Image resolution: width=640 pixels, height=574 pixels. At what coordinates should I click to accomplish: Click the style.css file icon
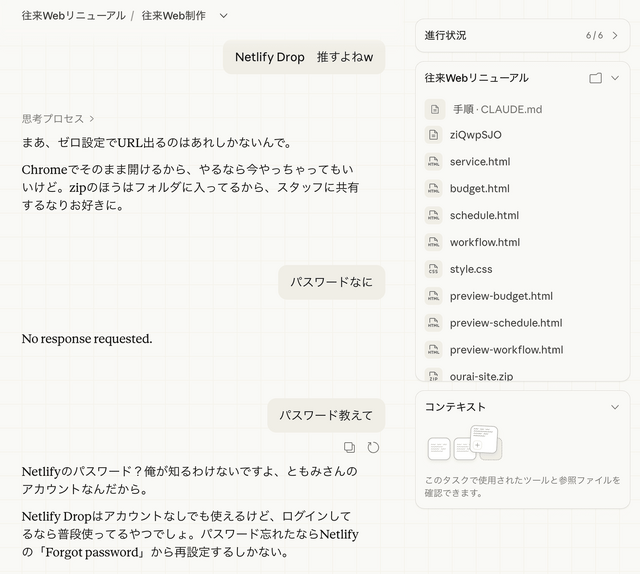433,269
